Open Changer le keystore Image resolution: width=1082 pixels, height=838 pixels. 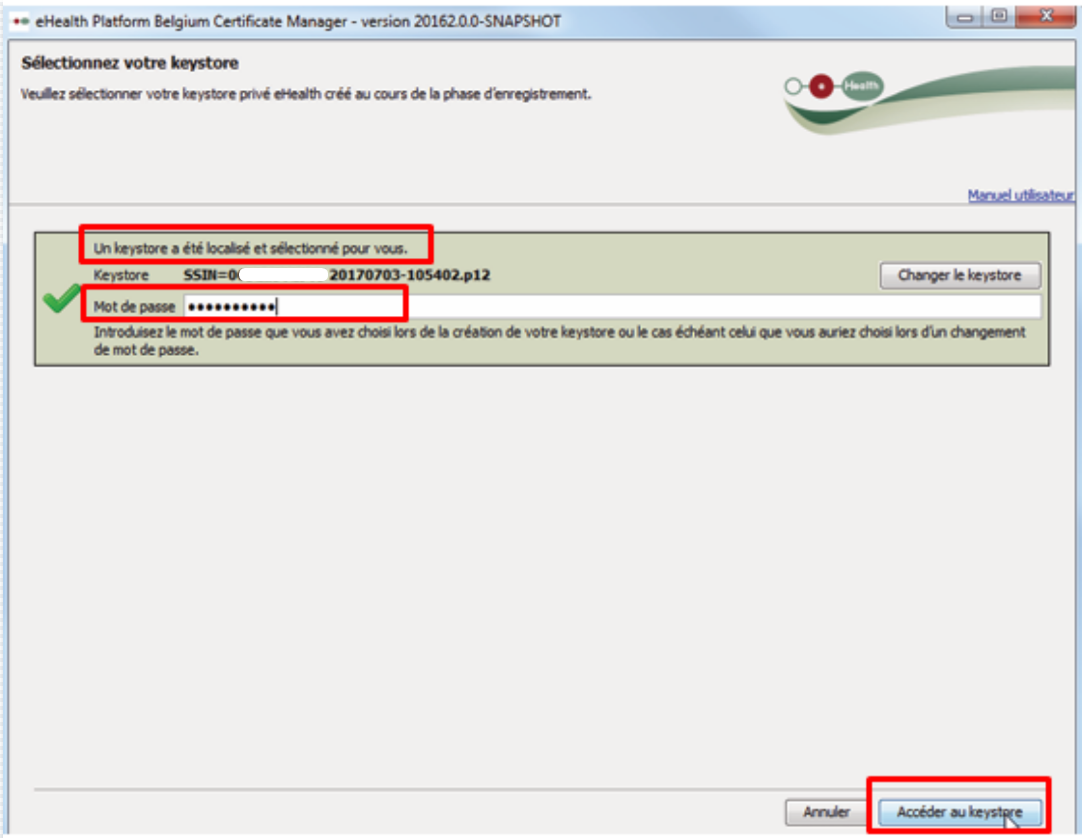pos(960,275)
